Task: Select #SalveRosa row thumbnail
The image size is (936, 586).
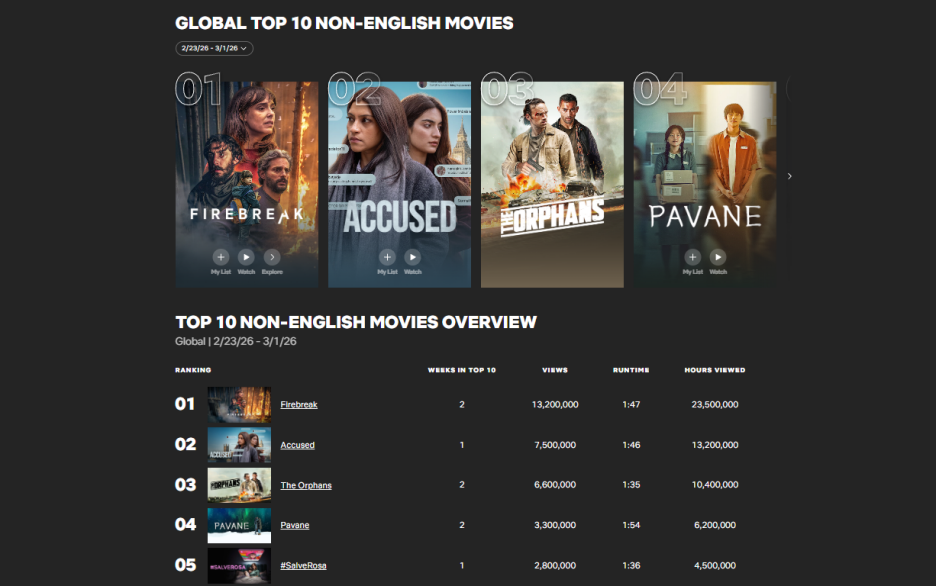Action: click(239, 566)
